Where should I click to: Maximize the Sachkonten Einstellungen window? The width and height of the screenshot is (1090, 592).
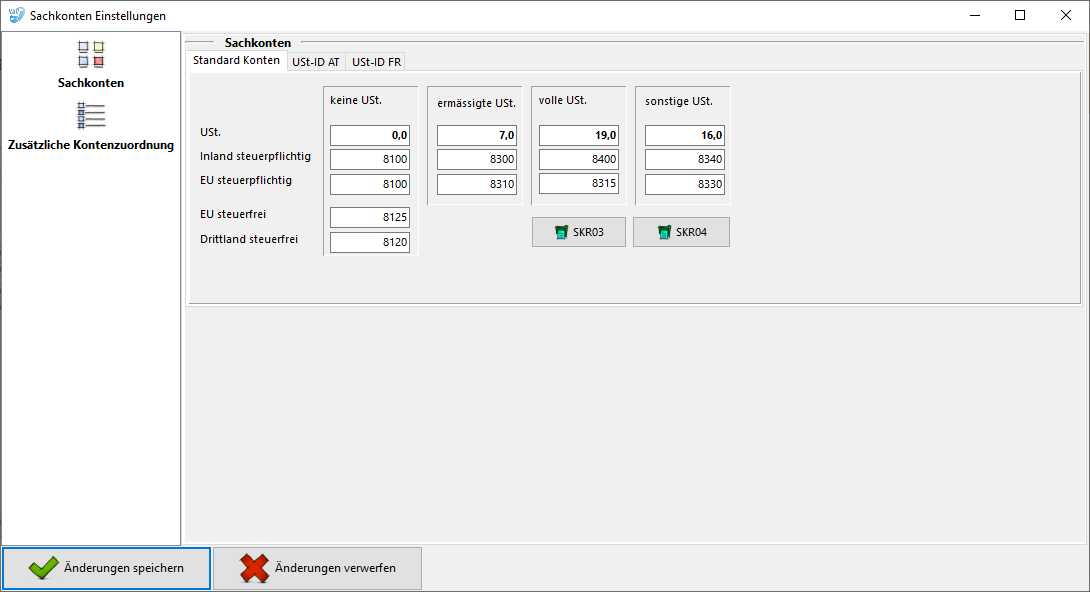click(1019, 15)
